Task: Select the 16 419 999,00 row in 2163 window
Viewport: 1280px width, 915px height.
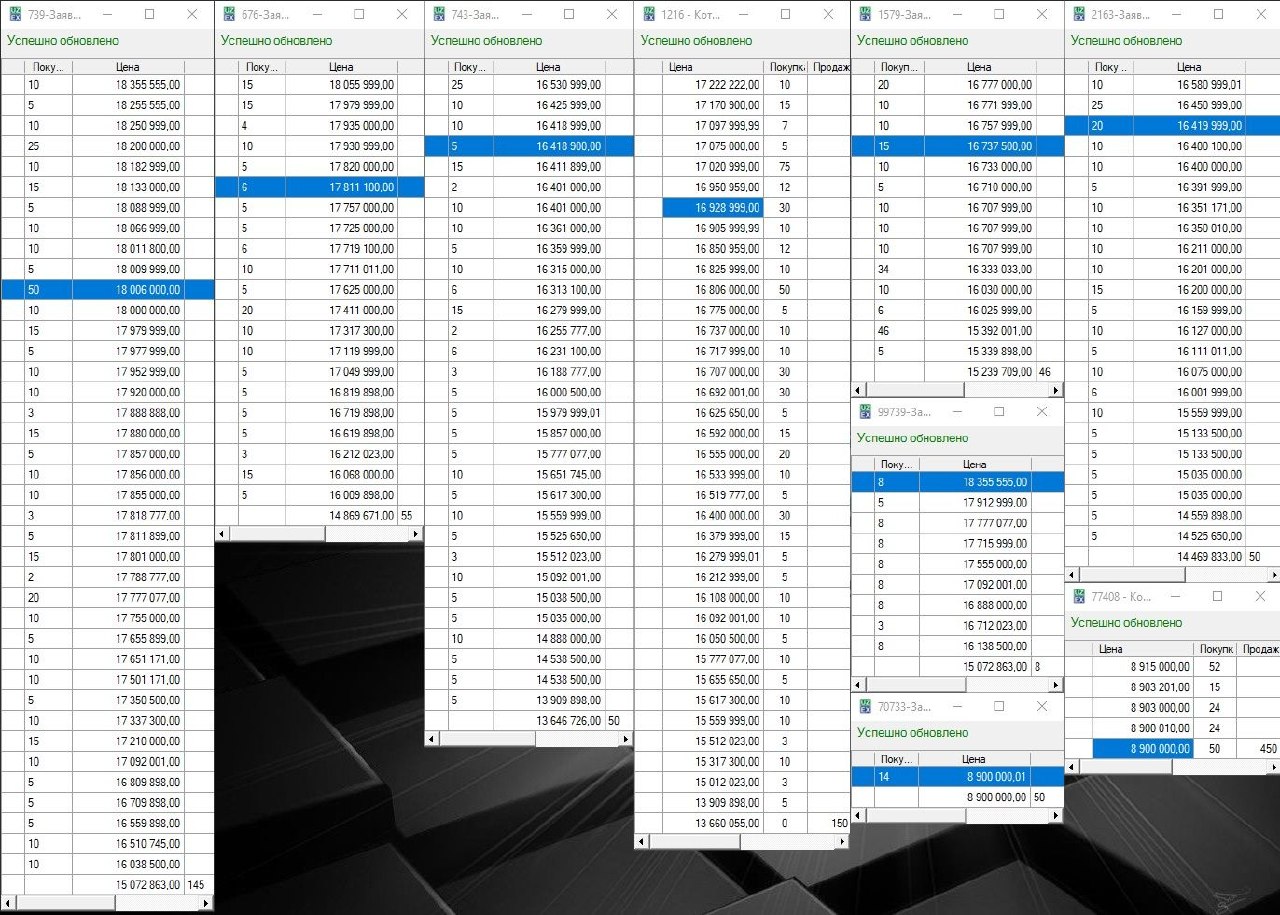Action: [1167, 126]
